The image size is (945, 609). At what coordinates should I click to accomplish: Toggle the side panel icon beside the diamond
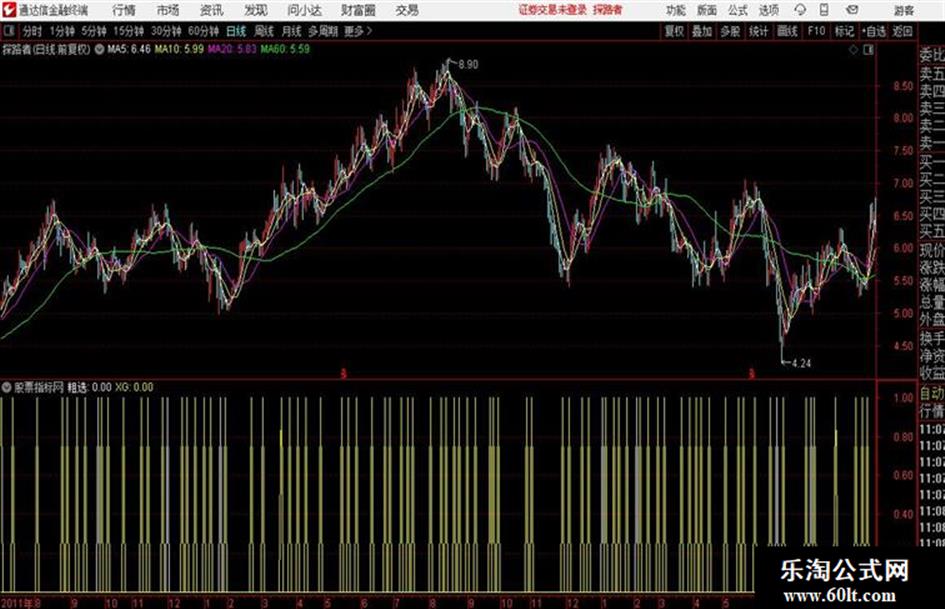(868, 50)
